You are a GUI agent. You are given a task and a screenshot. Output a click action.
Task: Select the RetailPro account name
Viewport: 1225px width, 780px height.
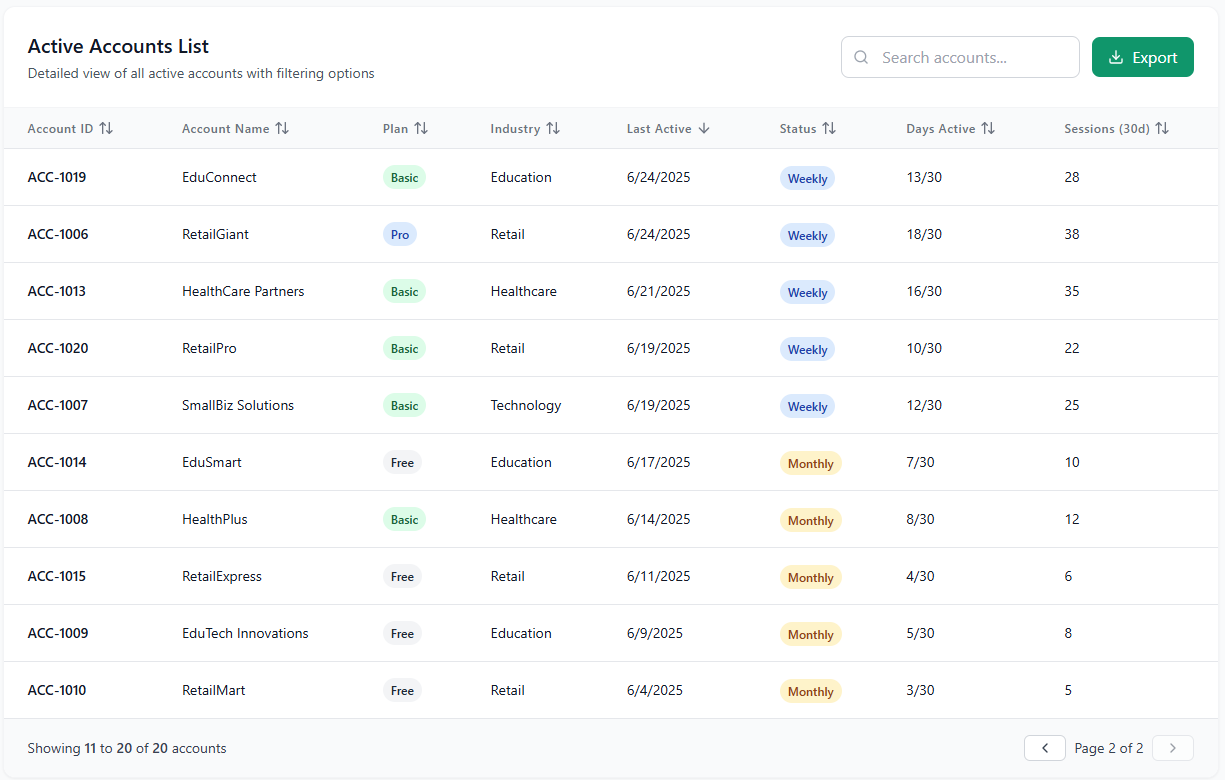tap(209, 348)
